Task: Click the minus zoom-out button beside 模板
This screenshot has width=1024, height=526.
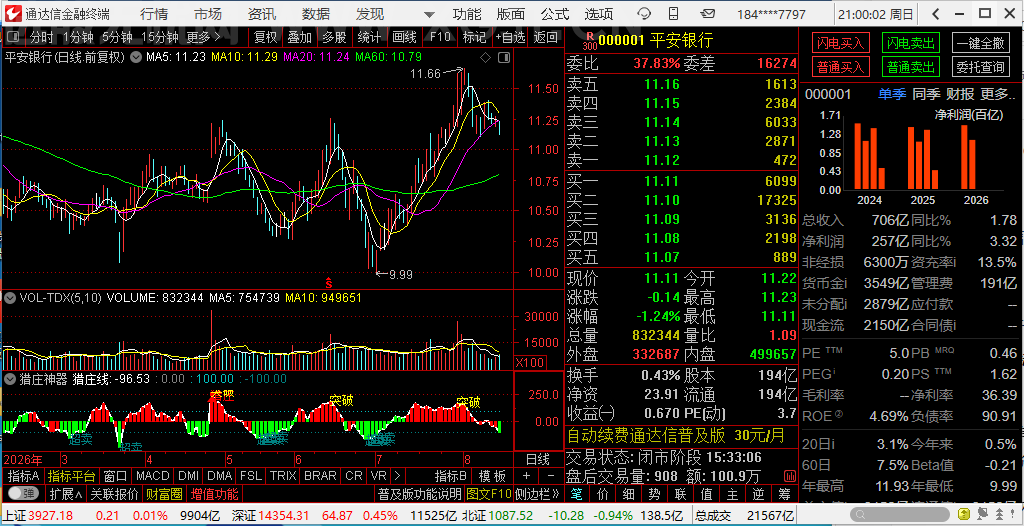Action: [x=550, y=476]
